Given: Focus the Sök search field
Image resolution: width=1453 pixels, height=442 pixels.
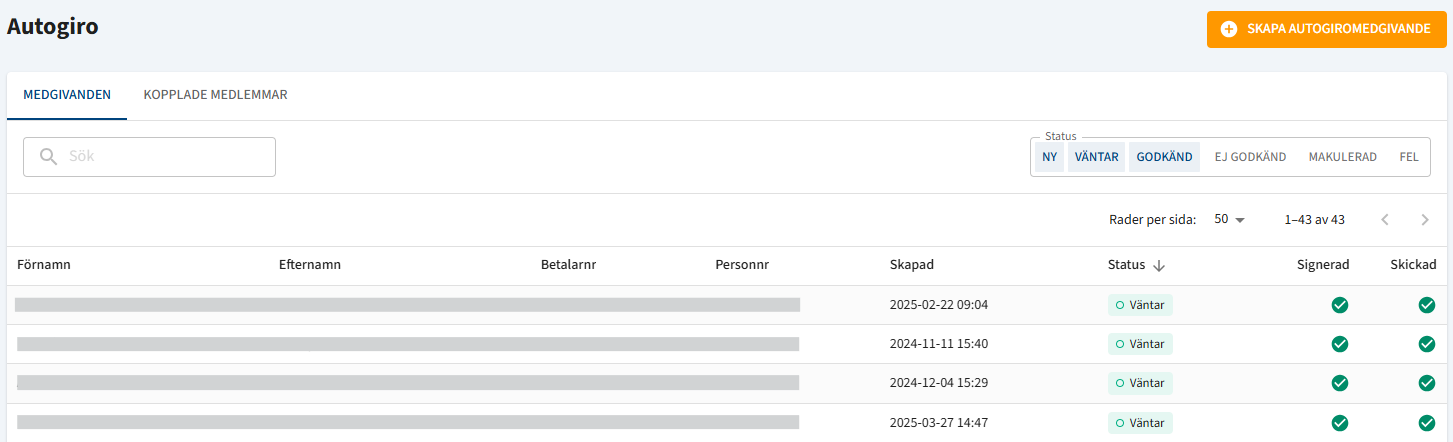Looking at the screenshot, I should [x=149, y=157].
